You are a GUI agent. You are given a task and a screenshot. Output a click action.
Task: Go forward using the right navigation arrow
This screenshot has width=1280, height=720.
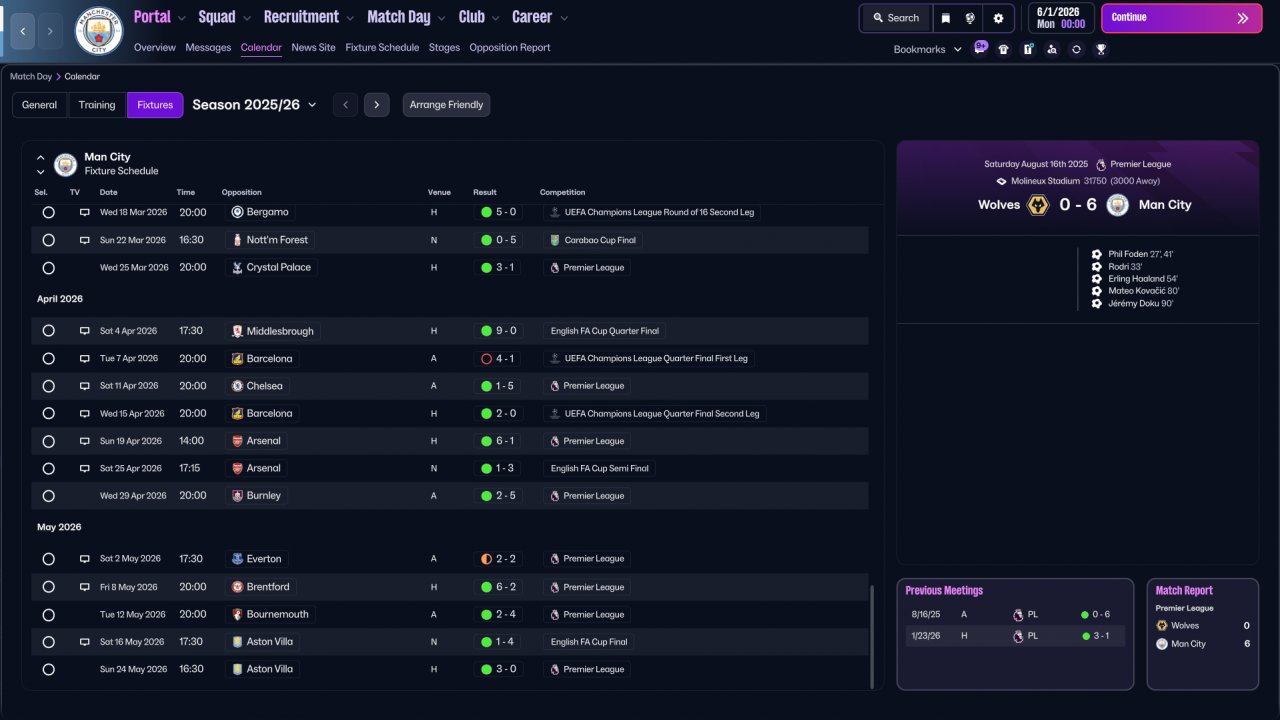pos(51,31)
